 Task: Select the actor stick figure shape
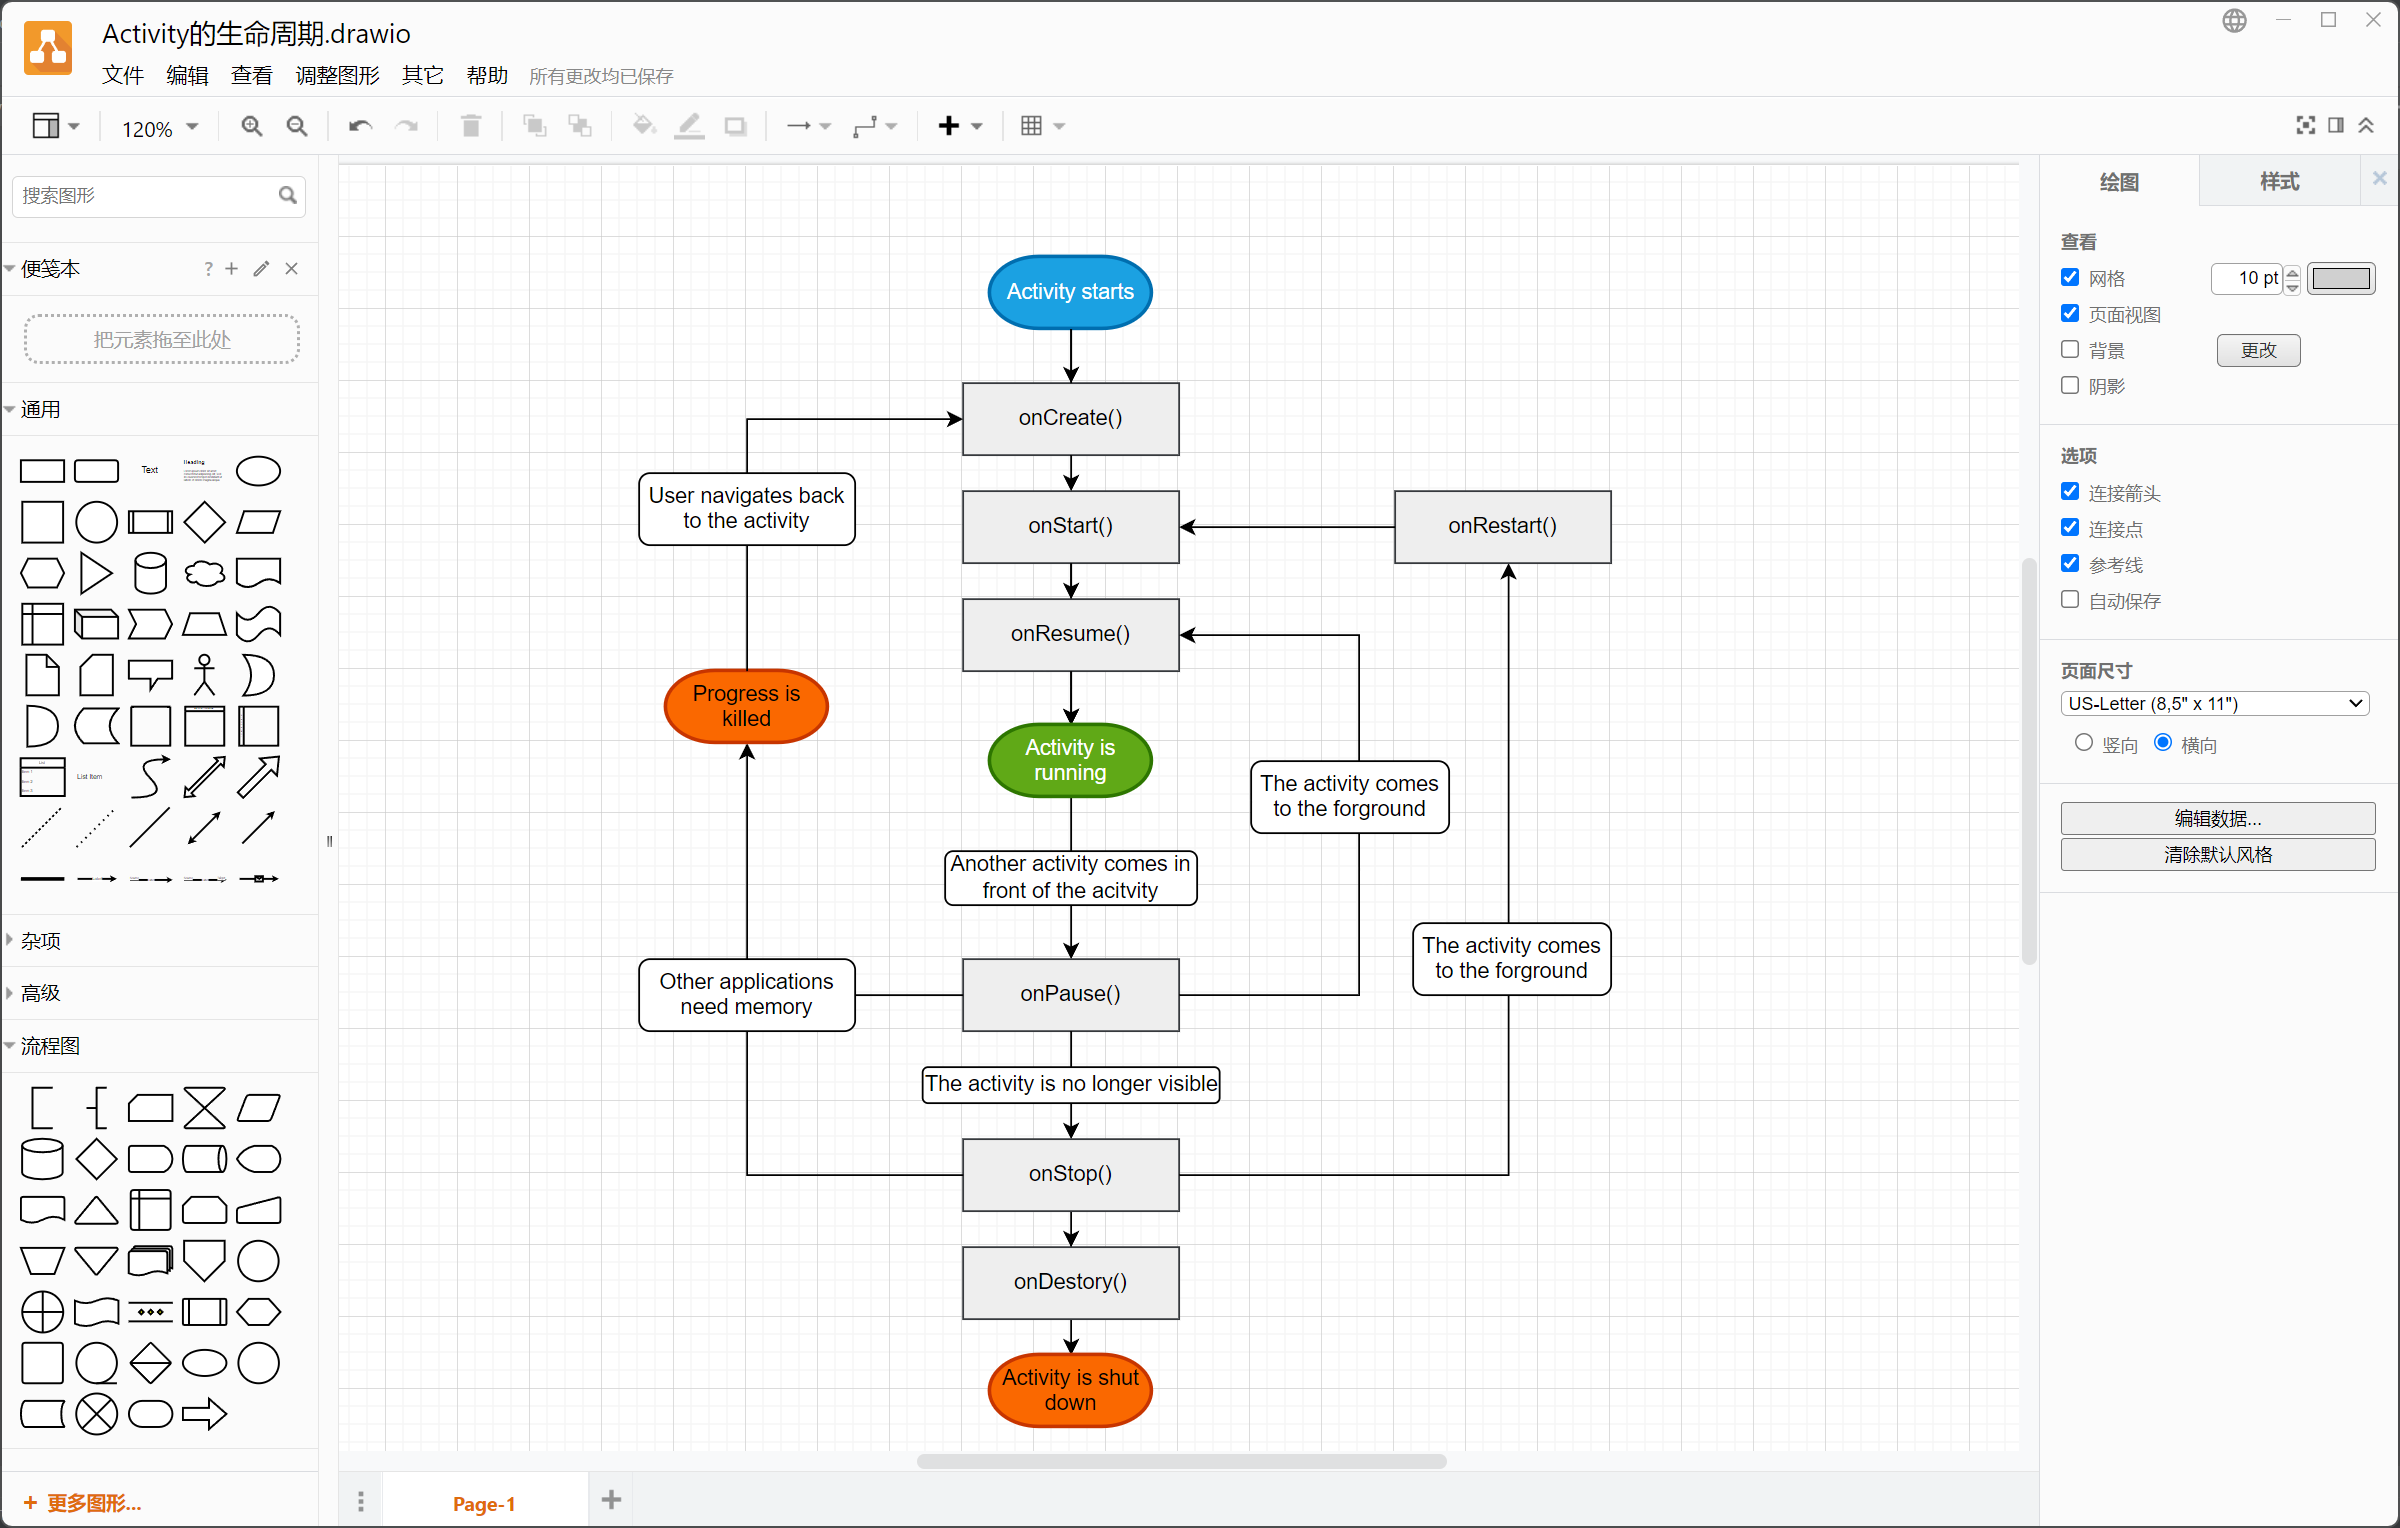(204, 675)
